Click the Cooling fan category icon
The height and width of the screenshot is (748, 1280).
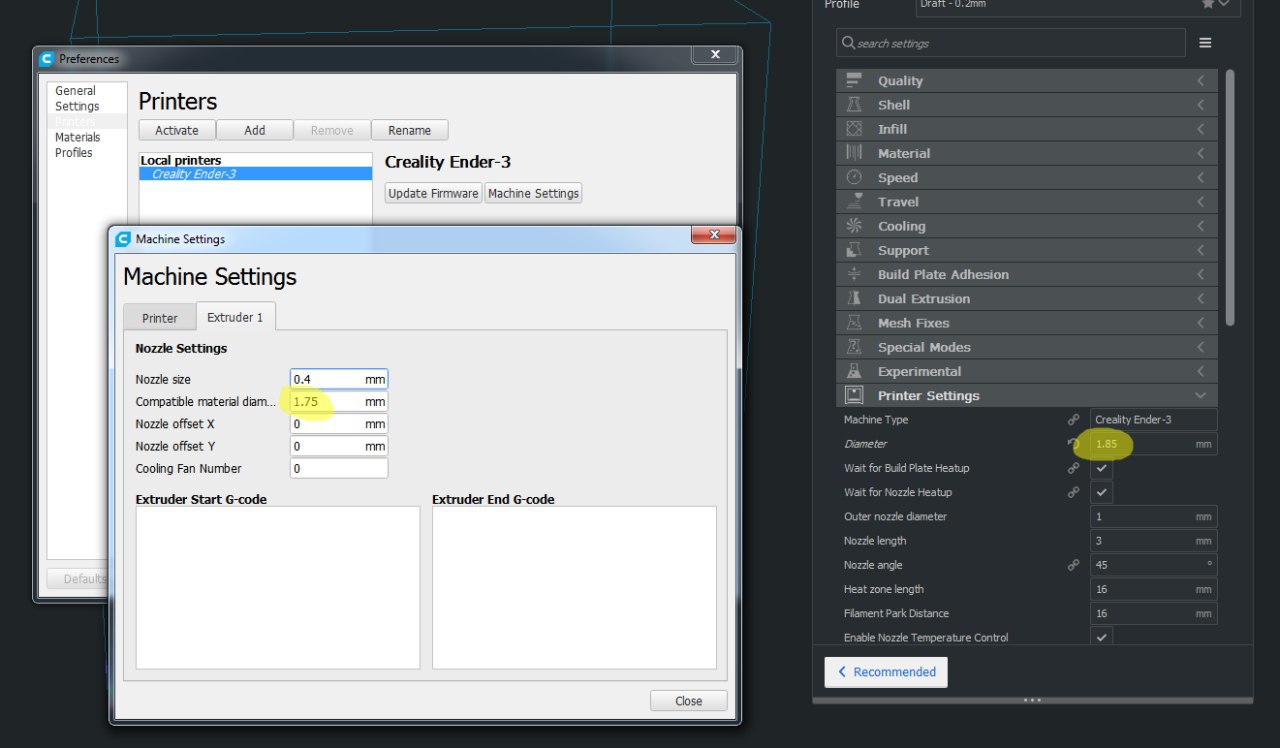coord(854,226)
